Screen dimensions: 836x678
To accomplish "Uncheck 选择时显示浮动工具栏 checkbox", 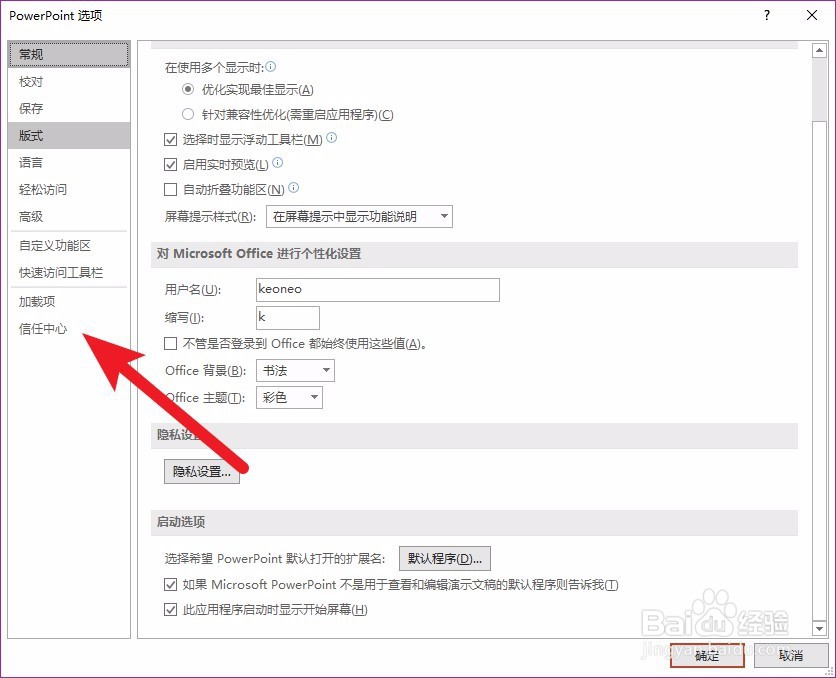I will pos(170,140).
